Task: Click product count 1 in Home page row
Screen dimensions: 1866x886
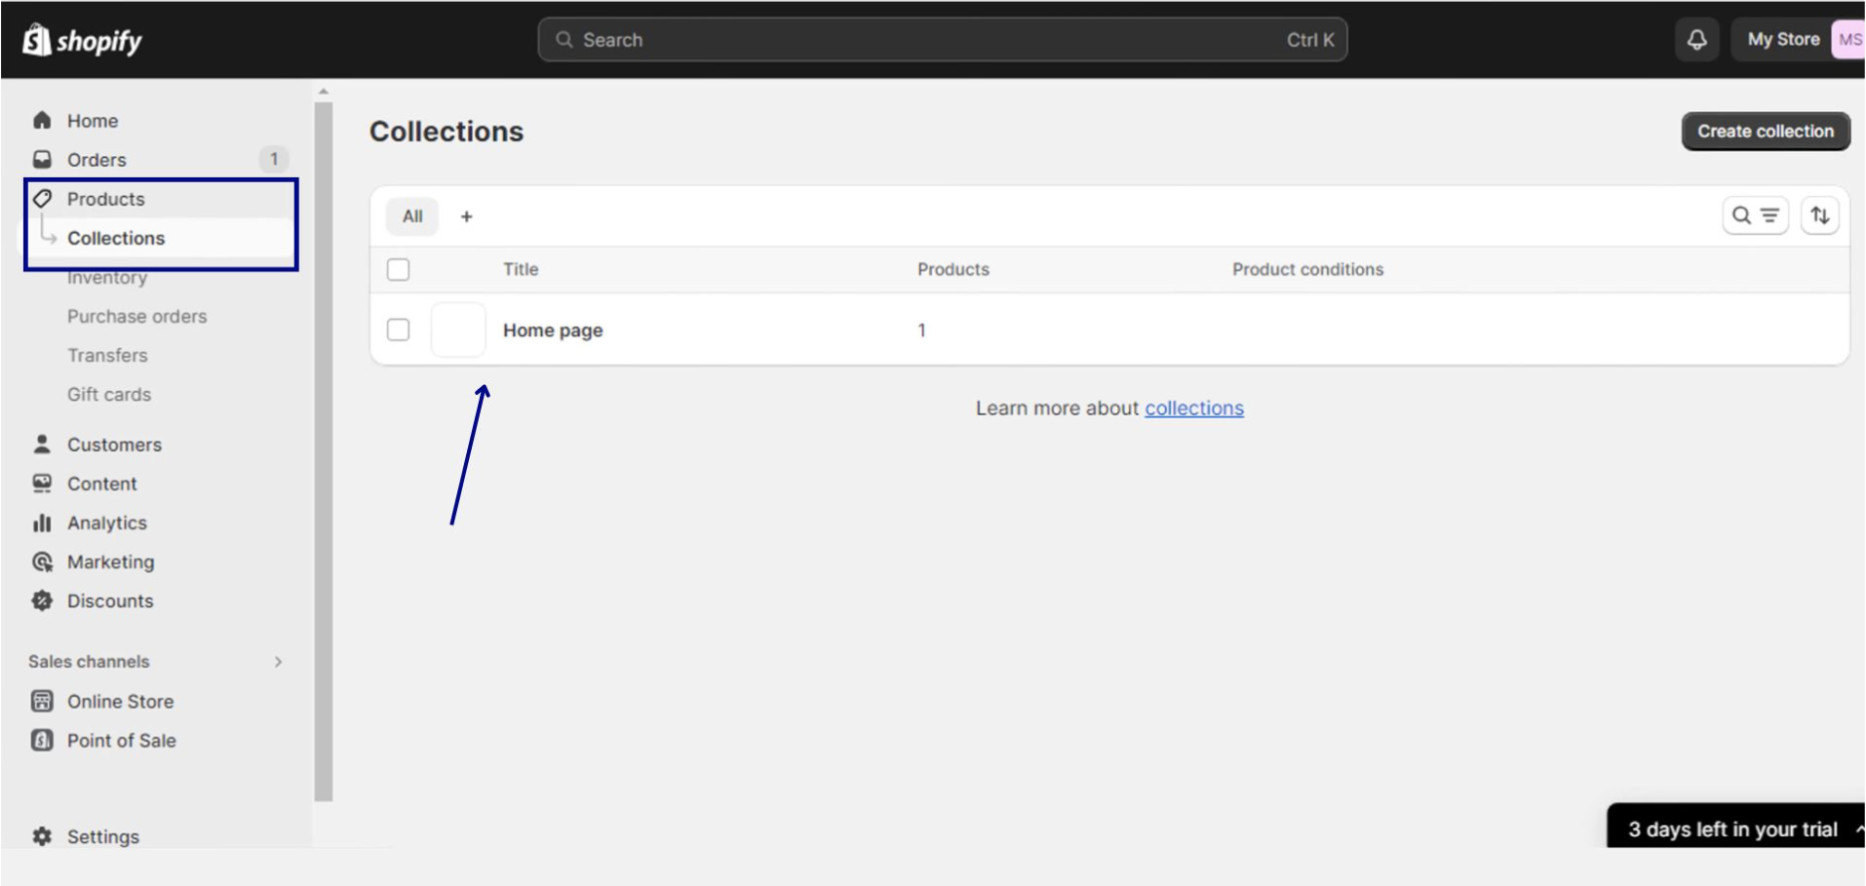Action: (921, 330)
